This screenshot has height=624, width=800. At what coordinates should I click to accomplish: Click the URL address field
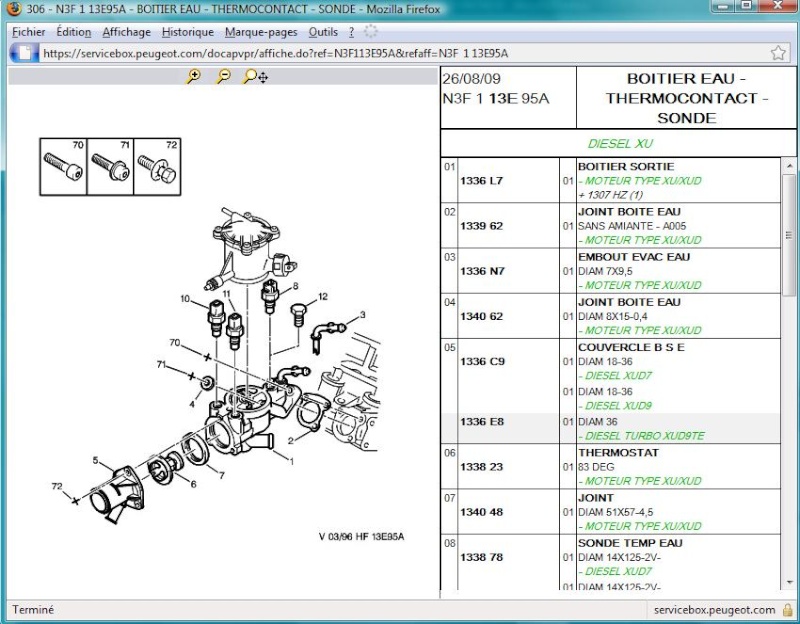point(403,53)
